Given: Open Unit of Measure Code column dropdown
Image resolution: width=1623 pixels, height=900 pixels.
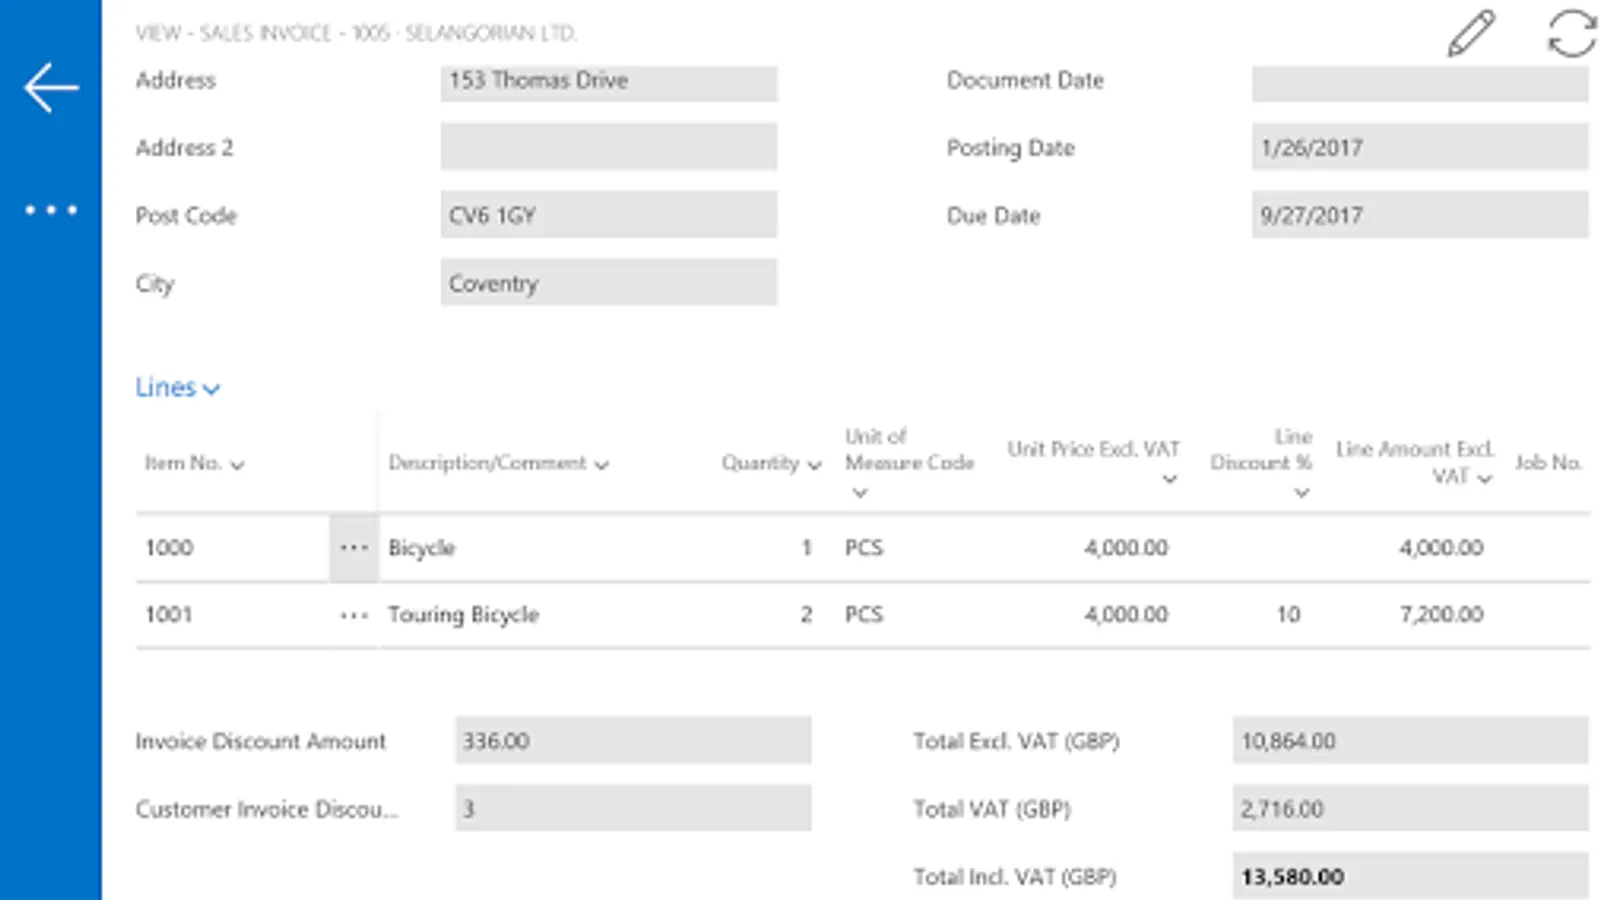Looking at the screenshot, I should [x=860, y=492].
